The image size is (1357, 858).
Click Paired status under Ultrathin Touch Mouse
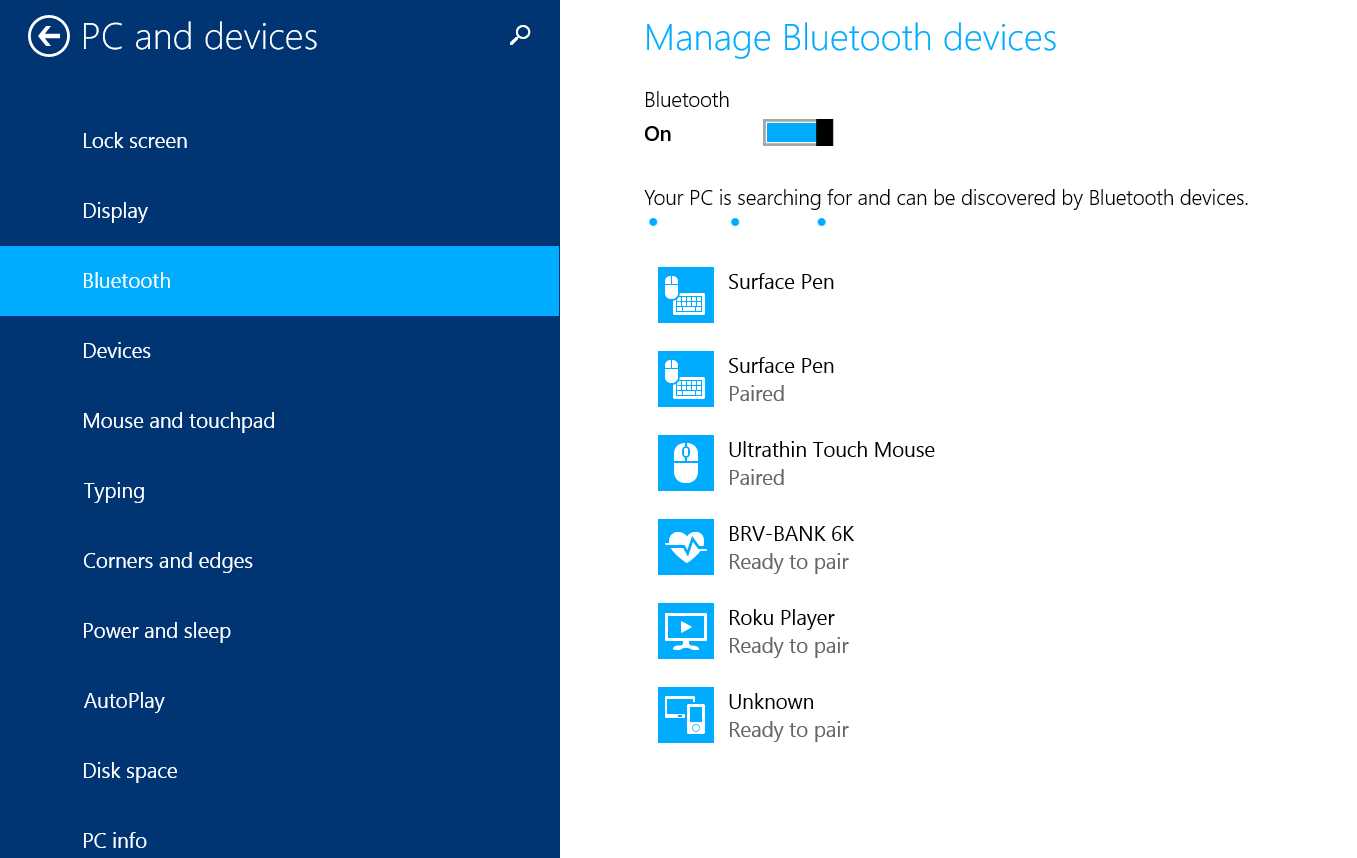click(756, 478)
